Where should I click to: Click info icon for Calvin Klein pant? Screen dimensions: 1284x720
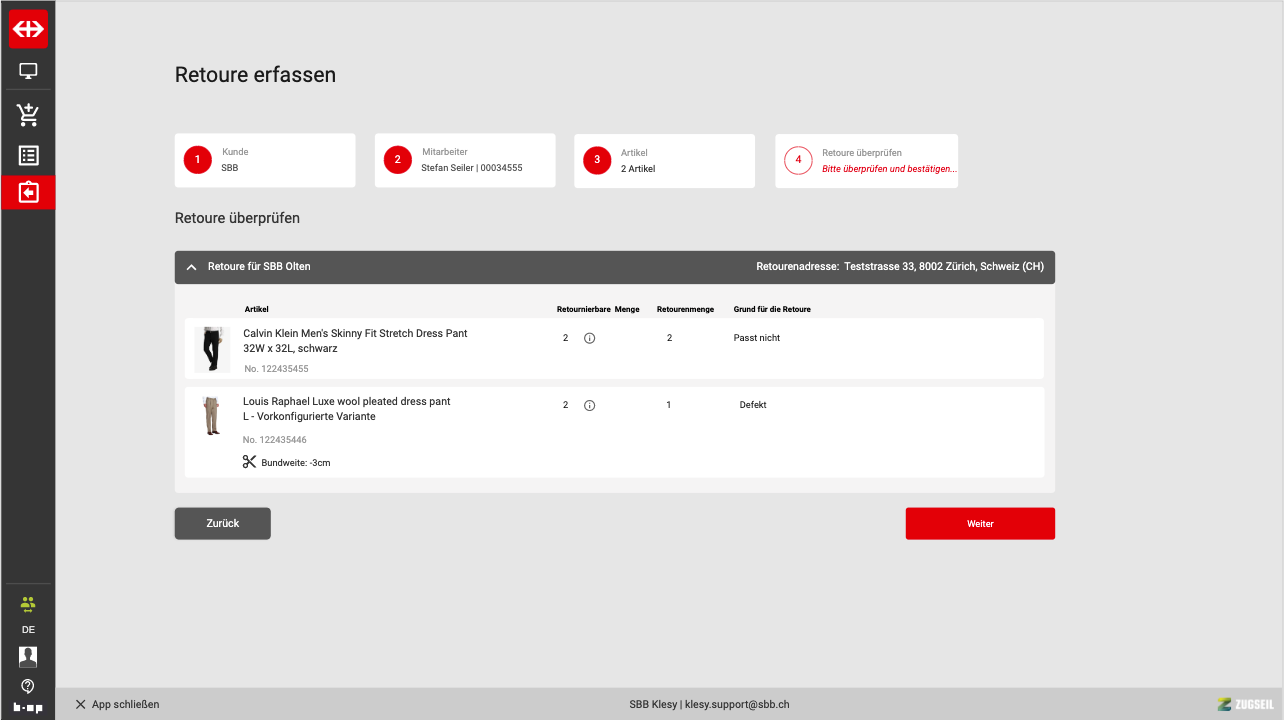pyautogui.click(x=589, y=339)
